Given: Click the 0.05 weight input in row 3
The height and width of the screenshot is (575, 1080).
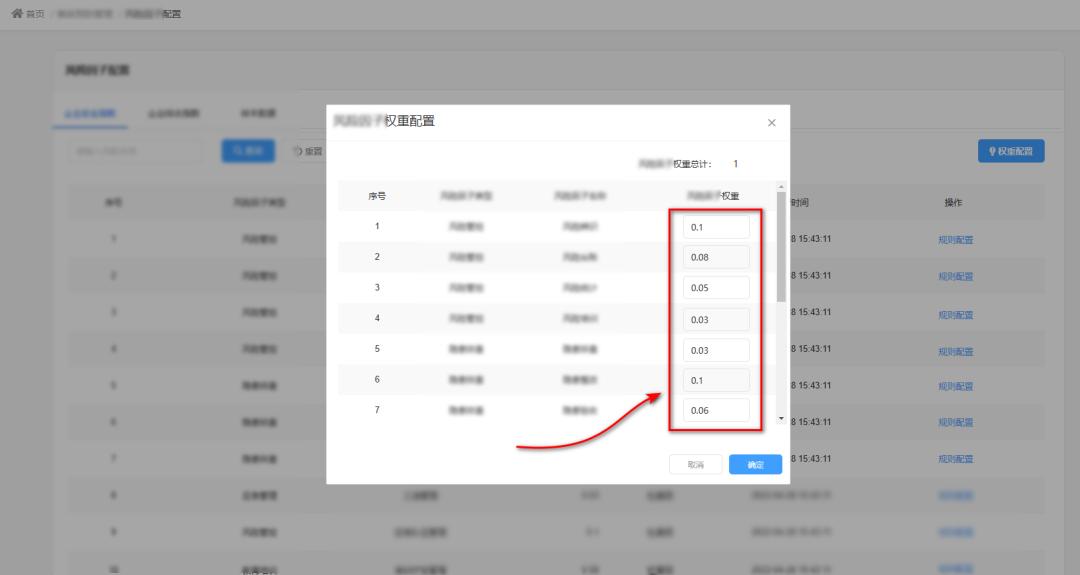Looking at the screenshot, I should (x=716, y=288).
